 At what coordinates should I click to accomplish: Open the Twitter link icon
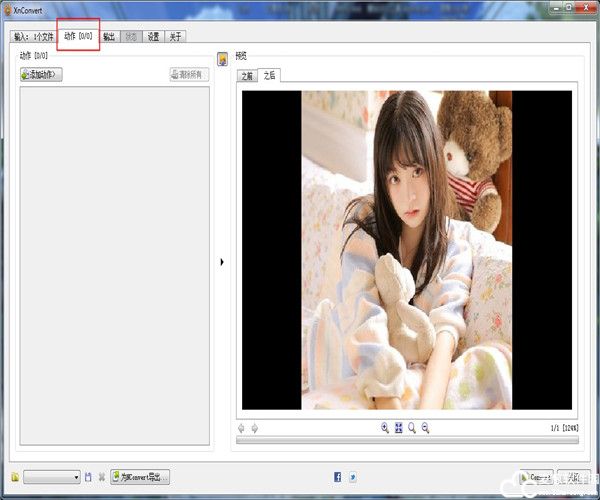click(x=353, y=477)
